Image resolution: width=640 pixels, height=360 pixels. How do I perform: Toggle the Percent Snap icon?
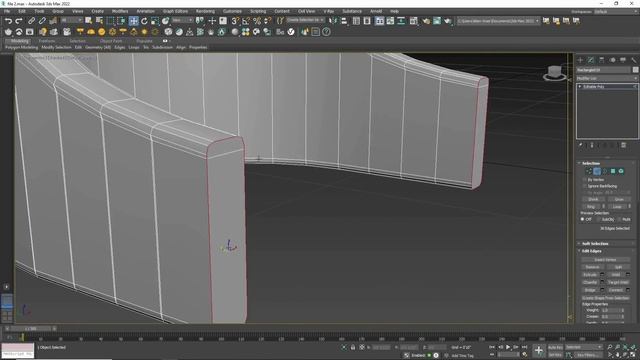pyautogui.click(x=257, y=21)
